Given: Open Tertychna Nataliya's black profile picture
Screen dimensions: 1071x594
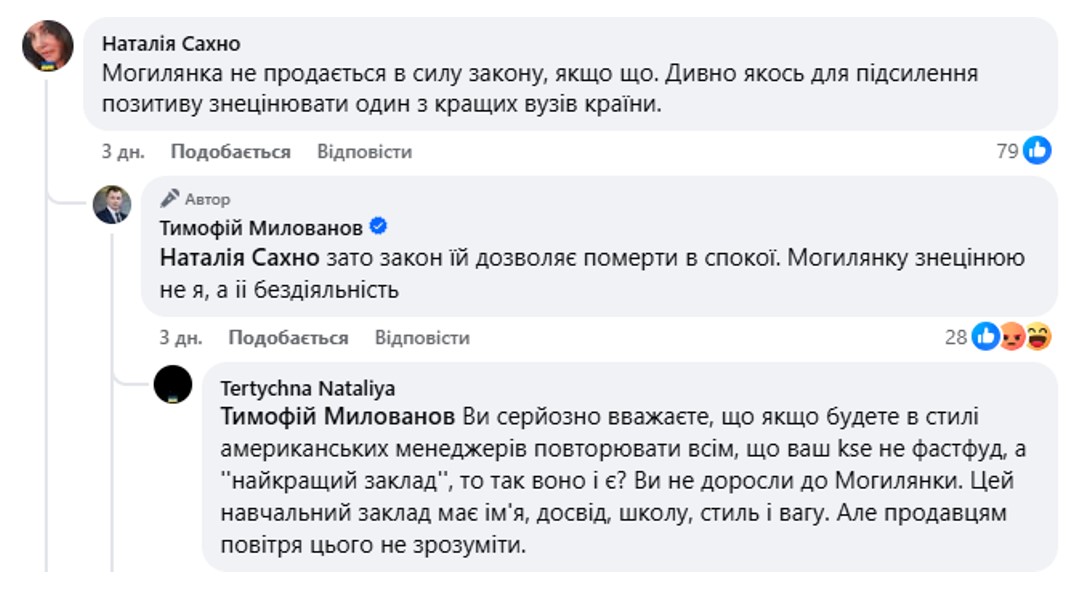Looking at the screenshot, I should pos(173,384).
